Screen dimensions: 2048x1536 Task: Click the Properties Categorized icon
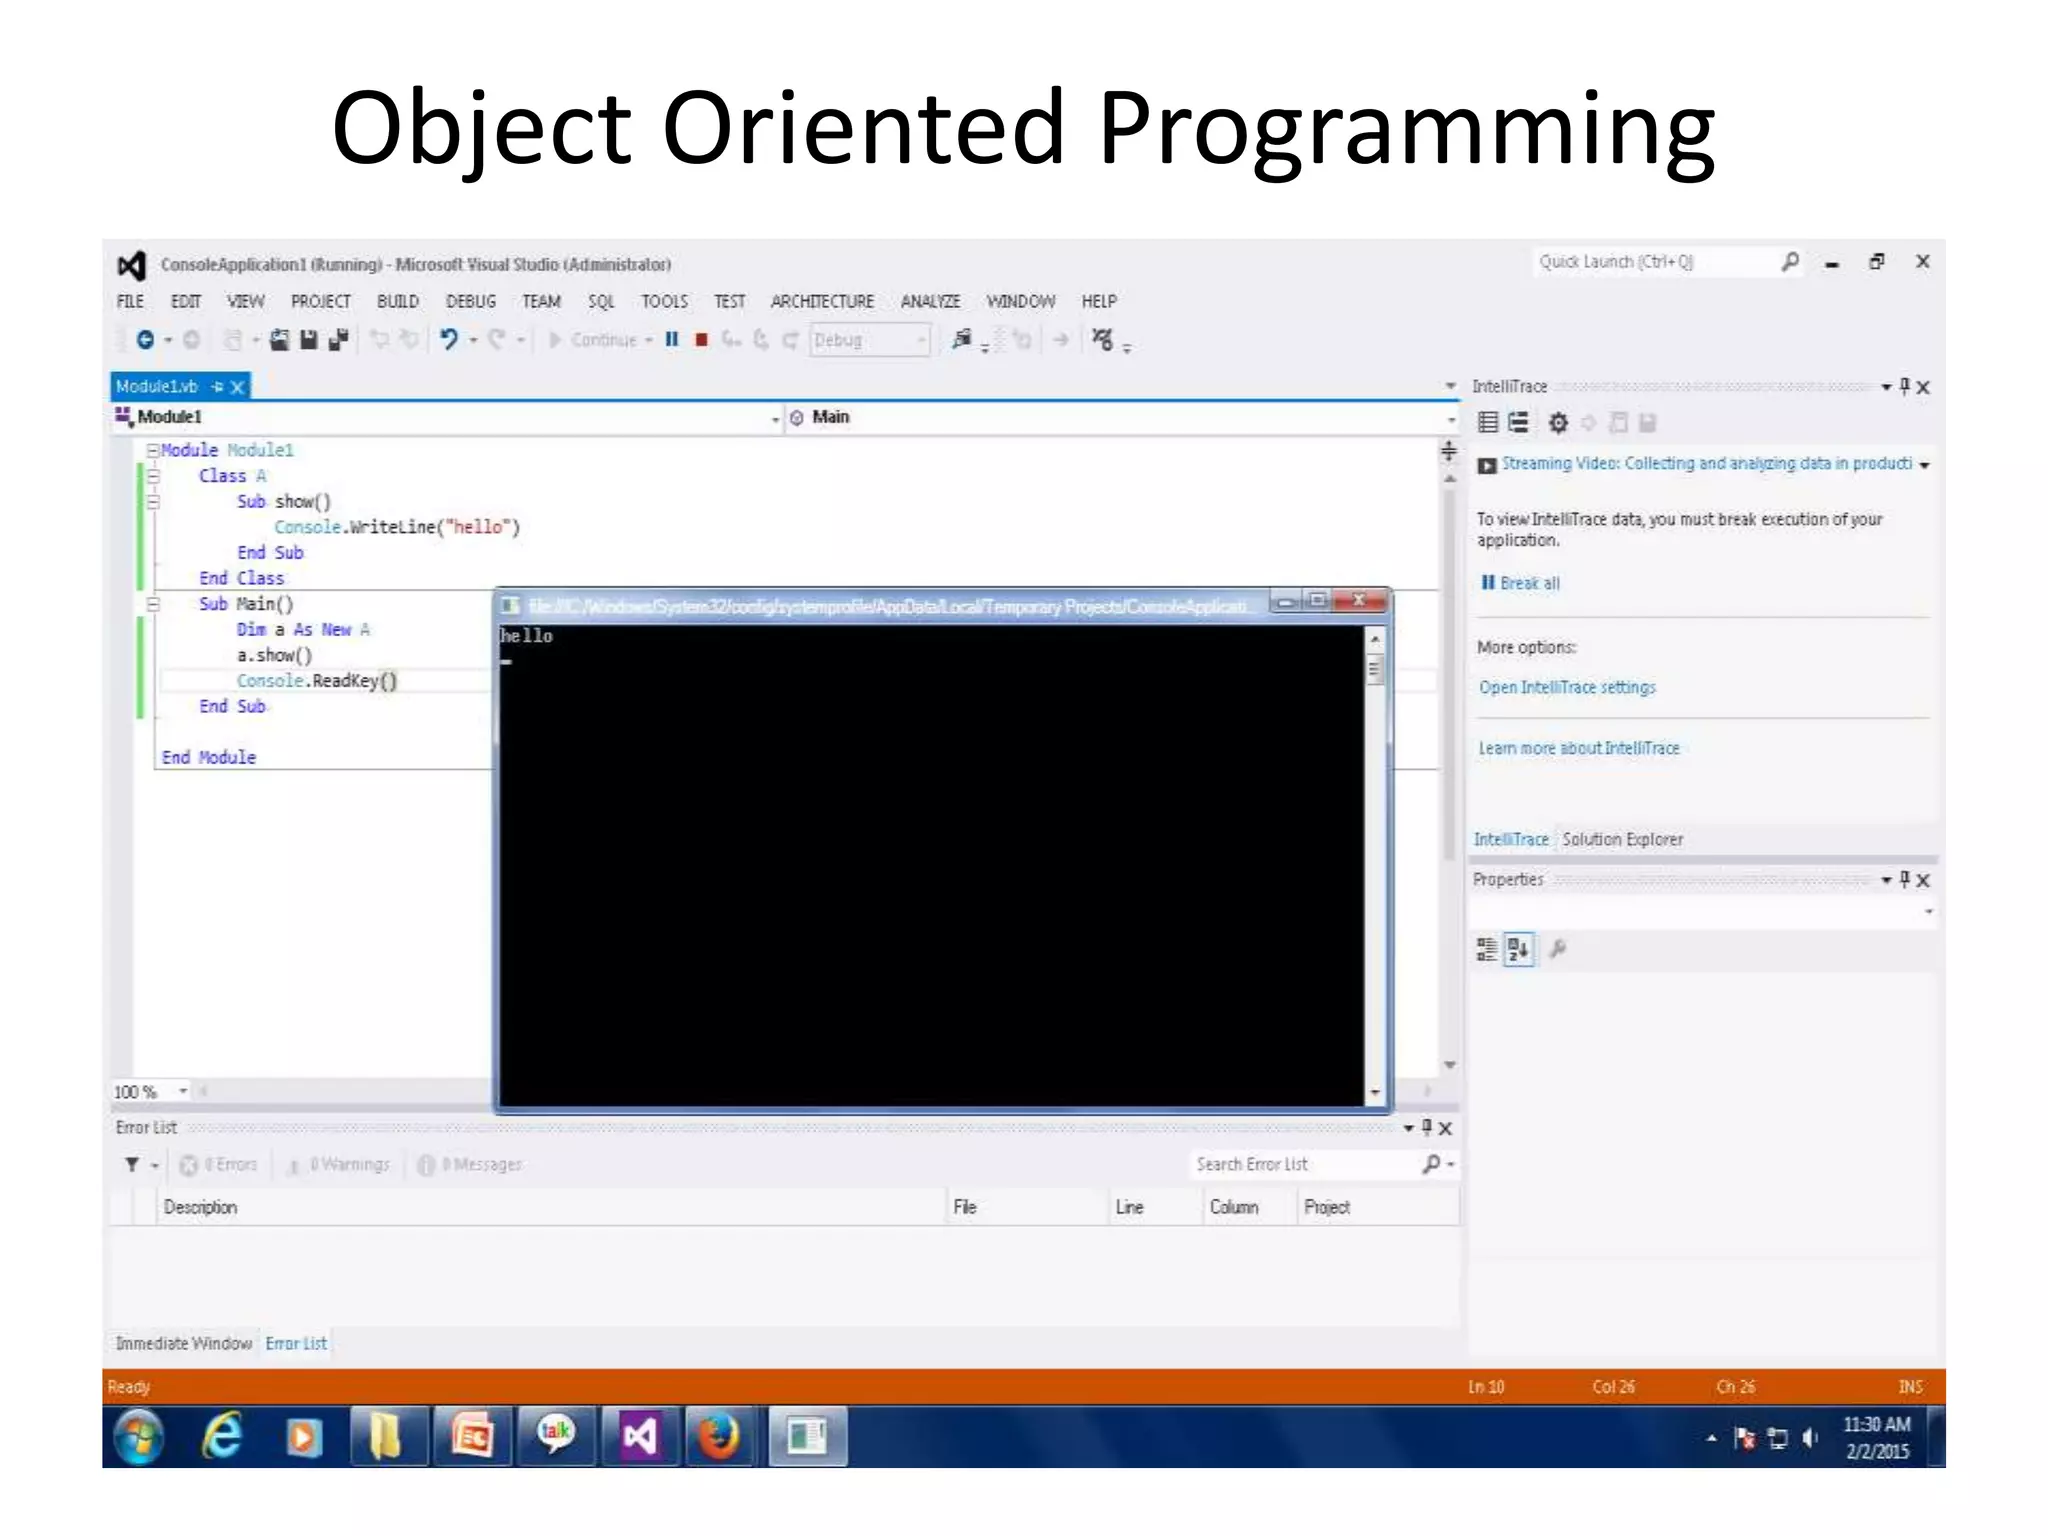pyautogui.click(x=1487, y=949)
